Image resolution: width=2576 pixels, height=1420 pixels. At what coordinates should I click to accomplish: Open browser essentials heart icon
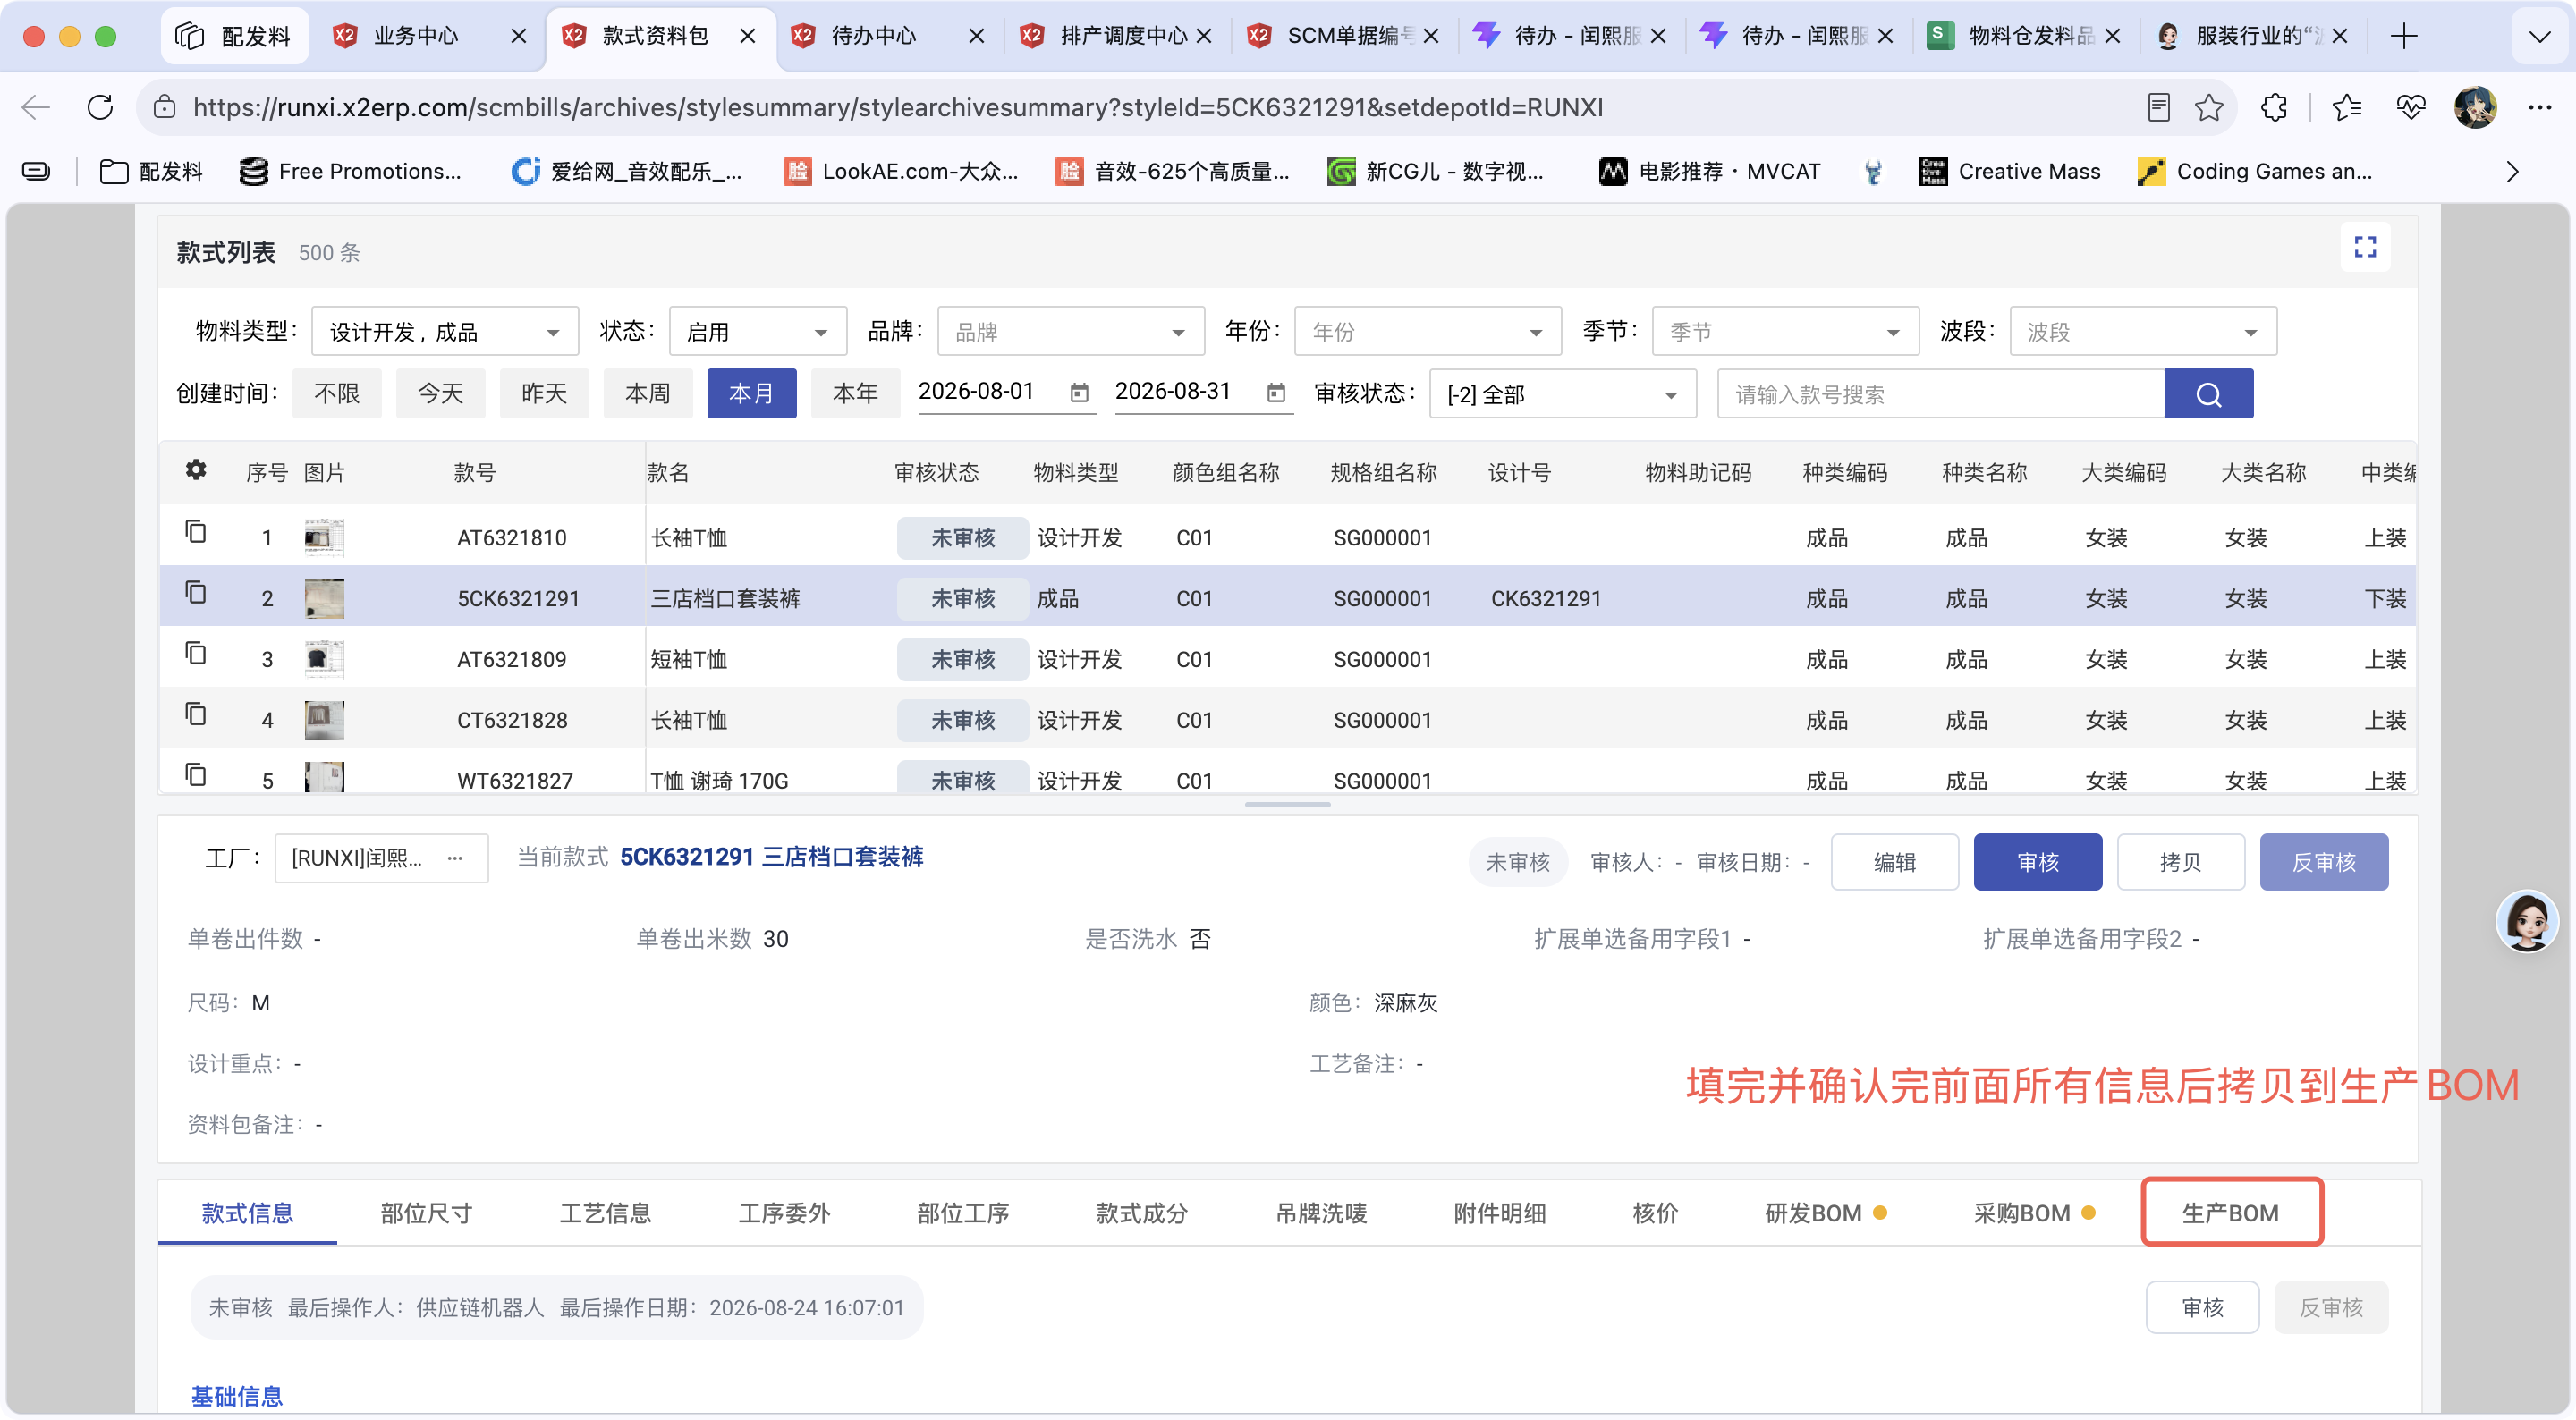(2410, 107)
